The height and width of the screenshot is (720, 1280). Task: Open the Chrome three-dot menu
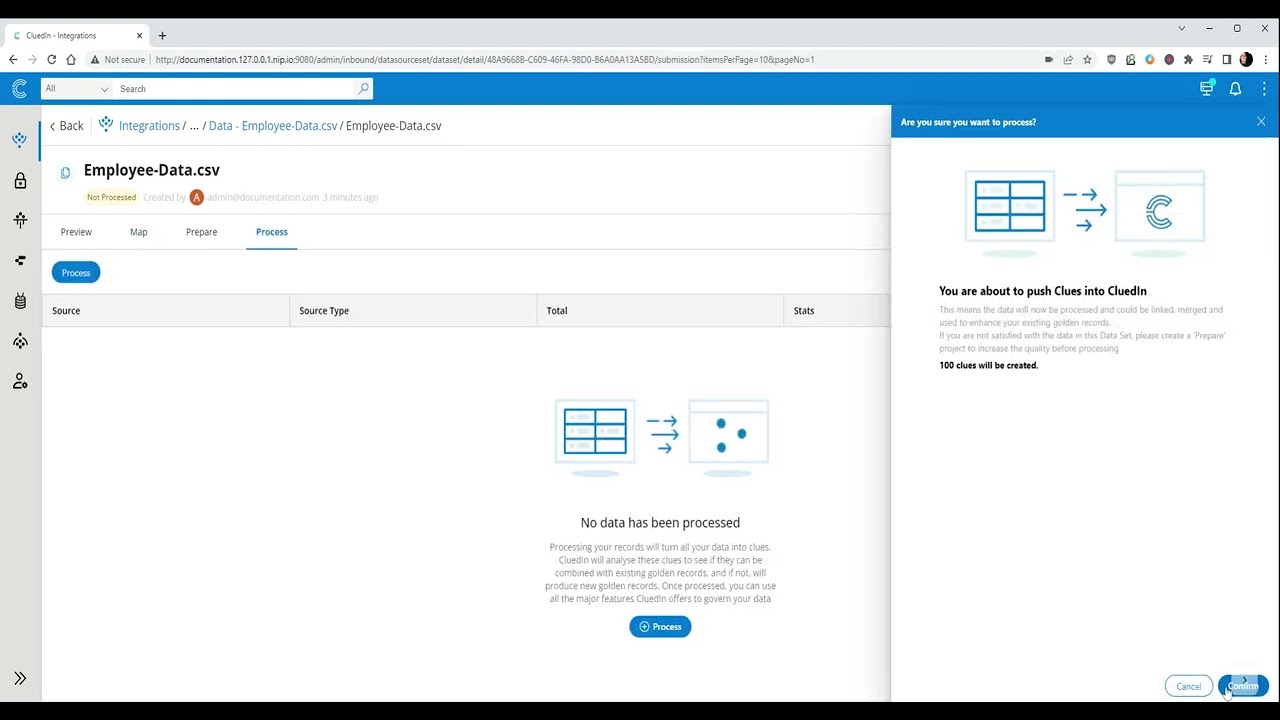tap(1265, 60)
